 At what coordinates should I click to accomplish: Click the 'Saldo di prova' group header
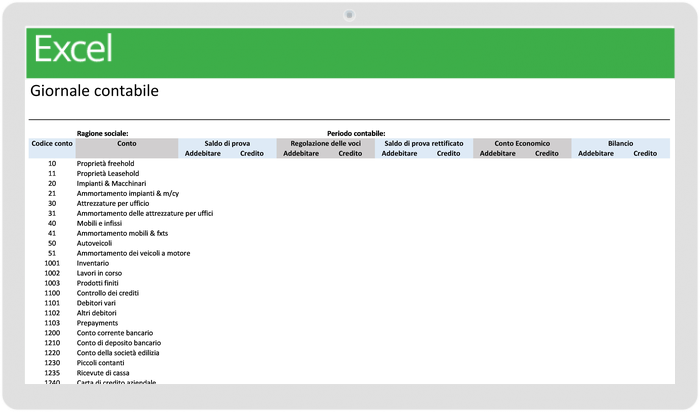[227, 143]
